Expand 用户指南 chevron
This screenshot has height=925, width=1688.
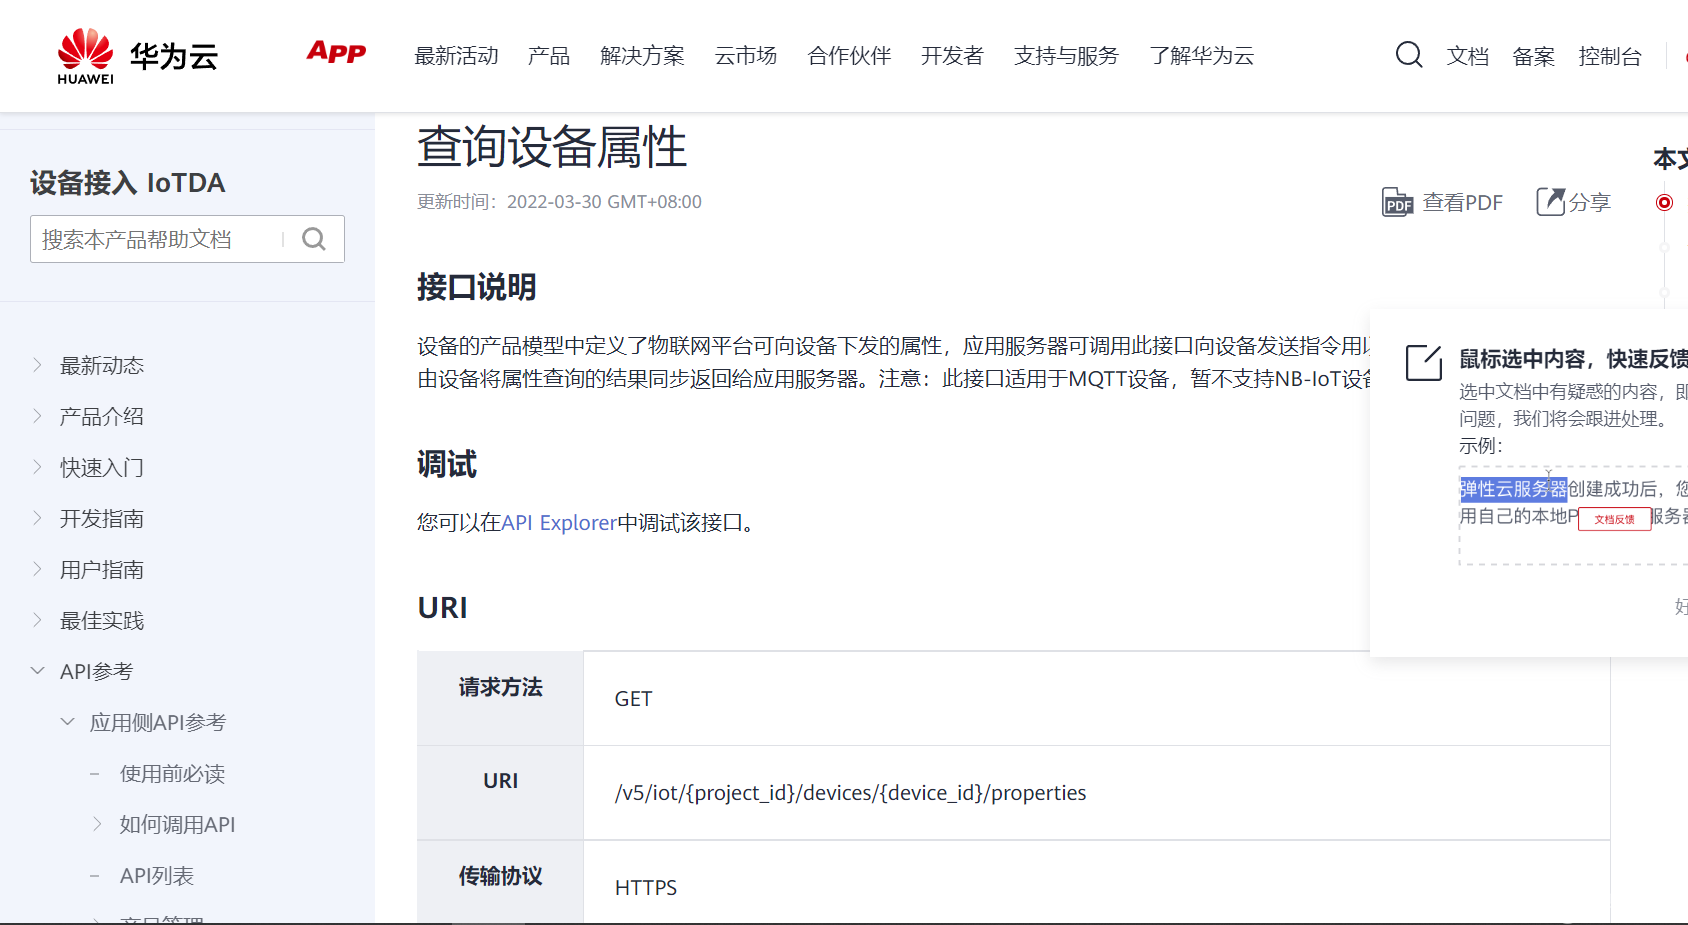37,569
